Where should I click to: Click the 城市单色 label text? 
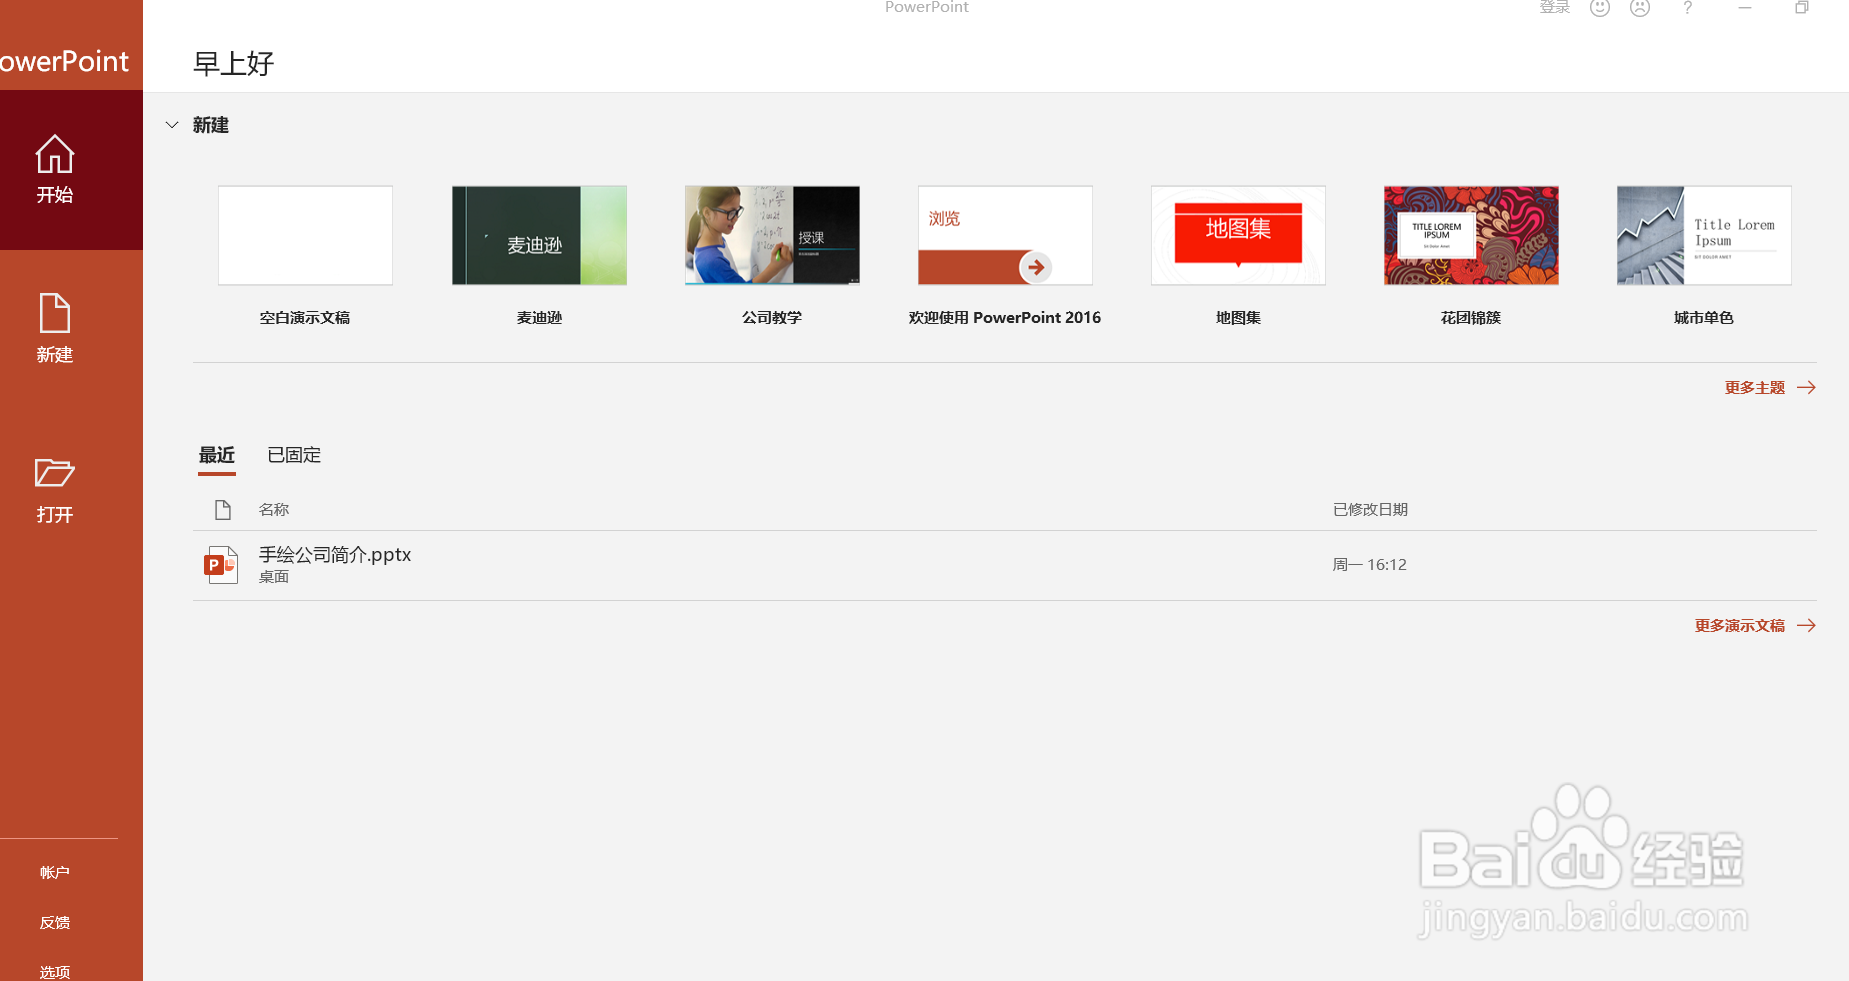point(1704,318)
